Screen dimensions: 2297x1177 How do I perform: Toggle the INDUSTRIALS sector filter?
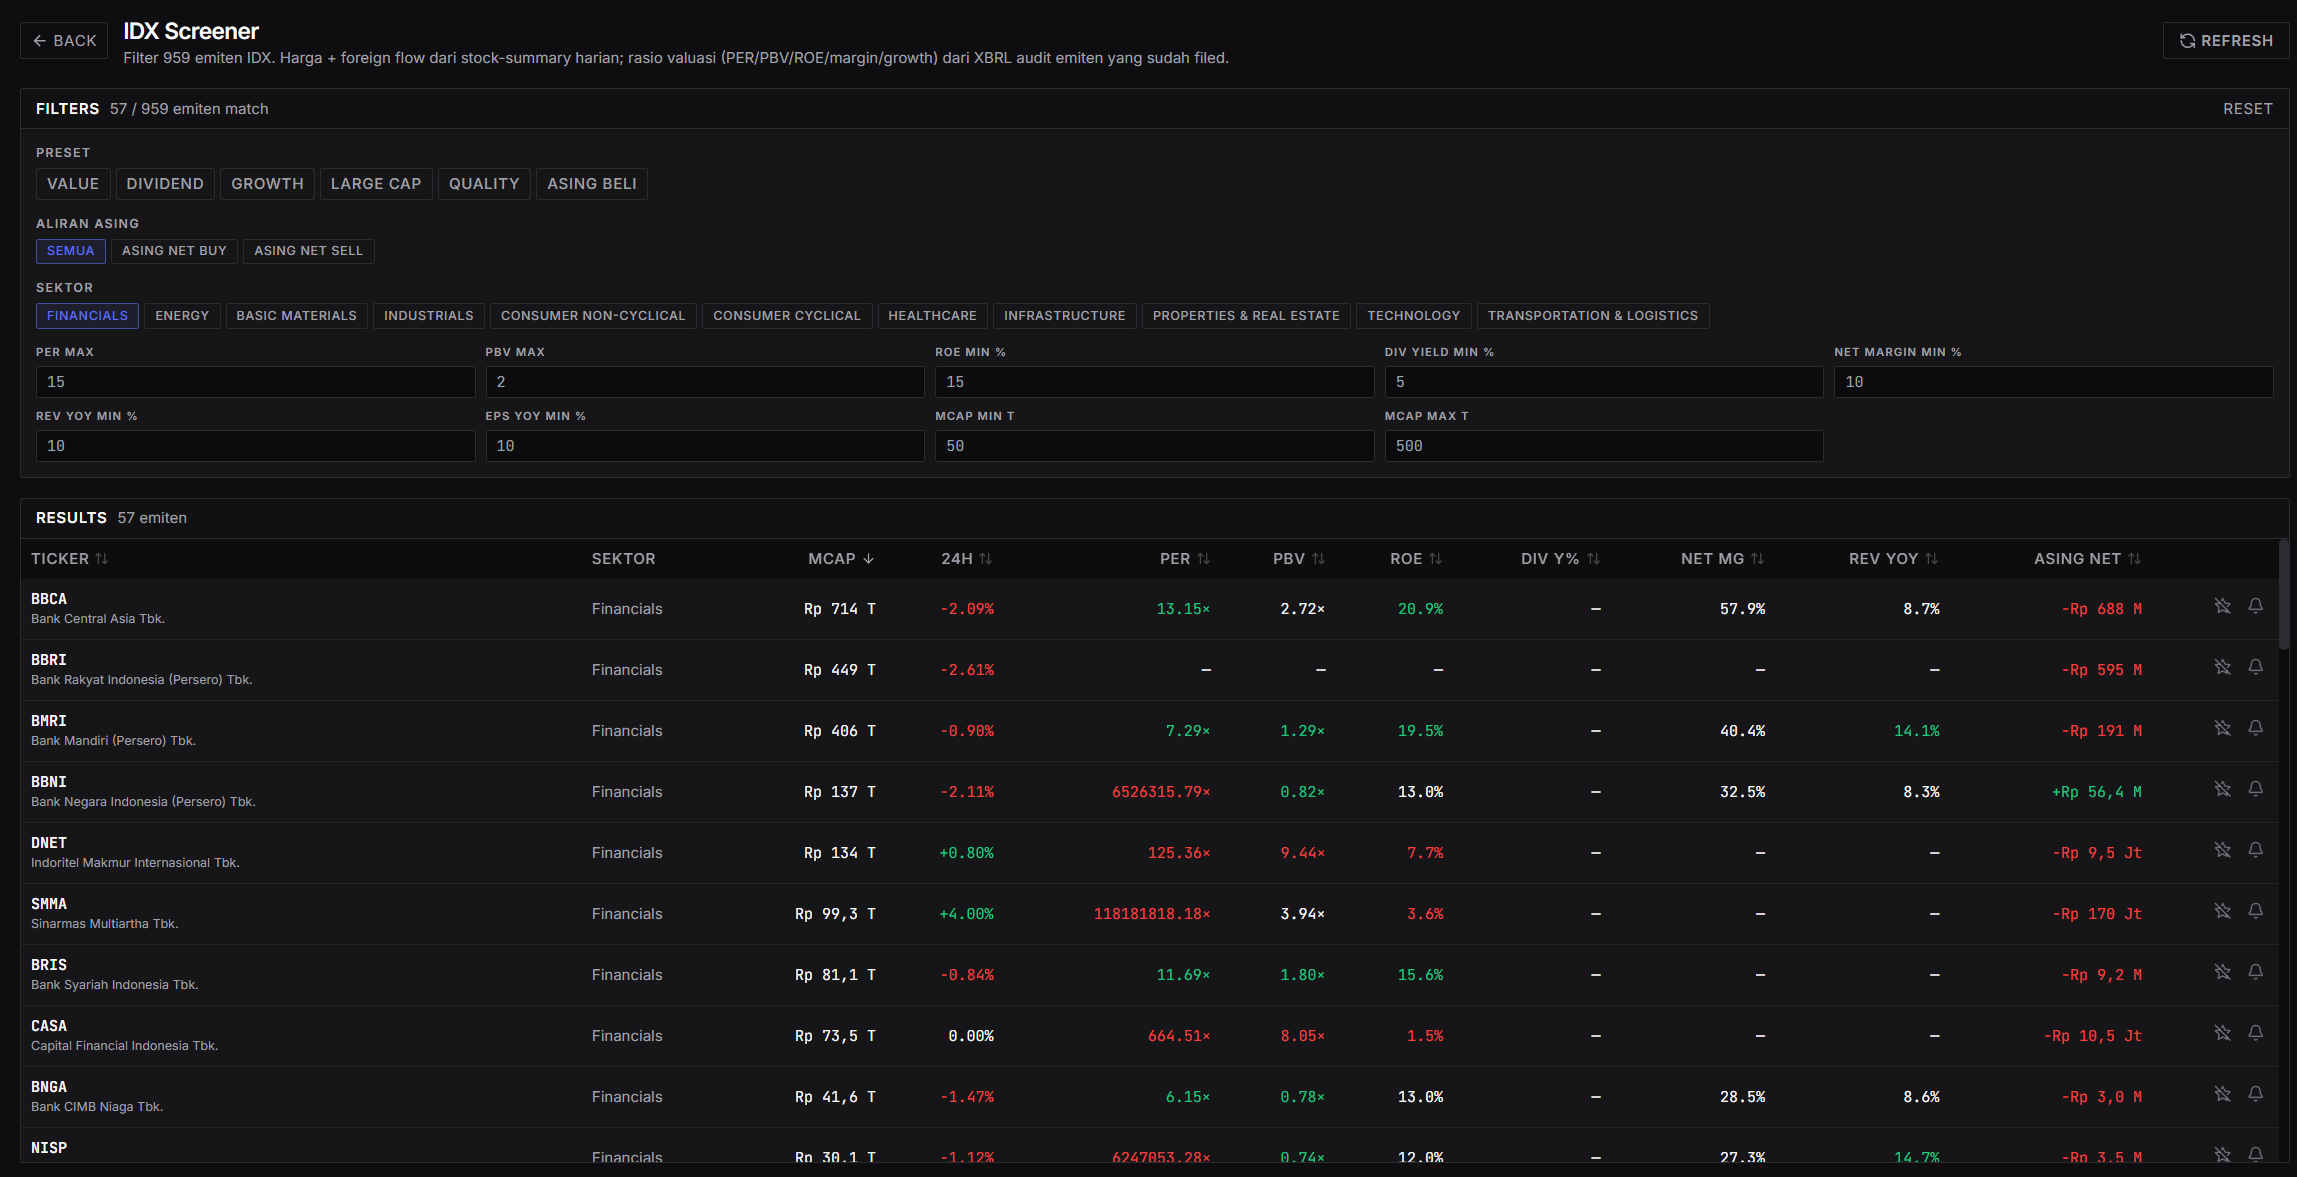pyautogui.click(x=428, y=316)
